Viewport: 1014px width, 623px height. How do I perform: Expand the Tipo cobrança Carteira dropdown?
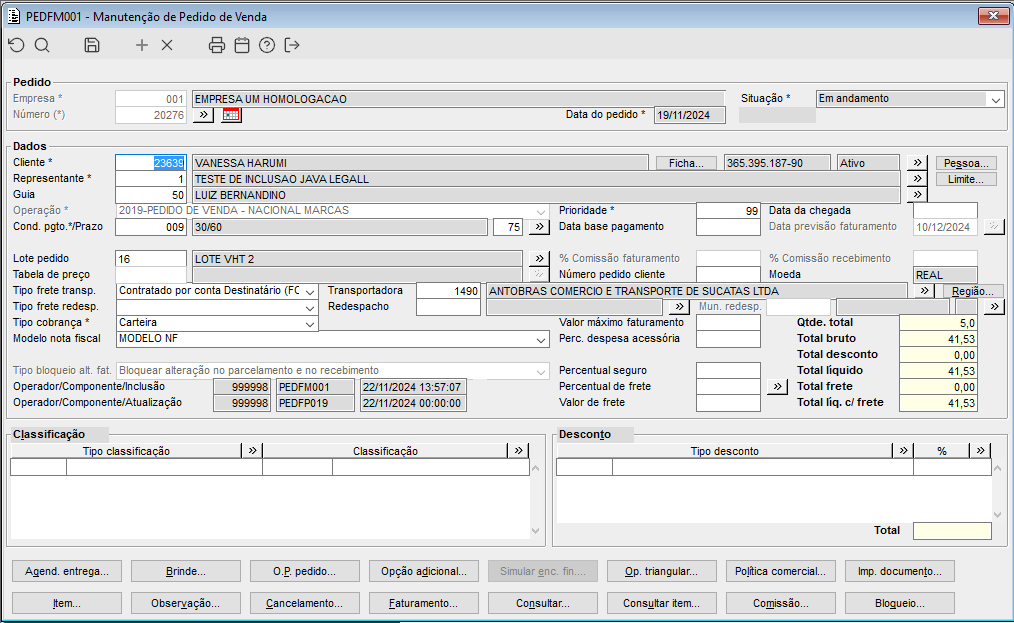click(309, 323)
